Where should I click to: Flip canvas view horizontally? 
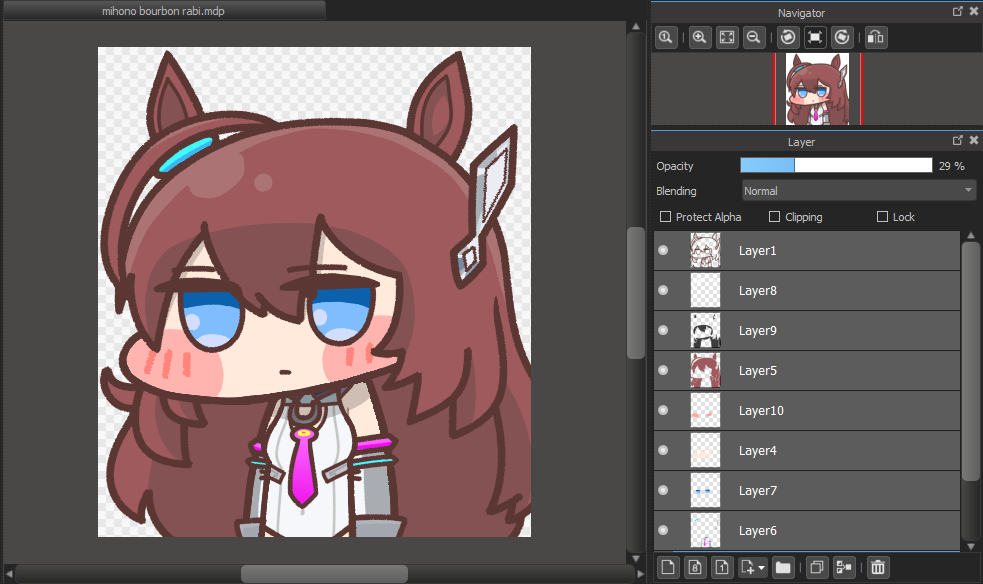(x=876, y=38)
